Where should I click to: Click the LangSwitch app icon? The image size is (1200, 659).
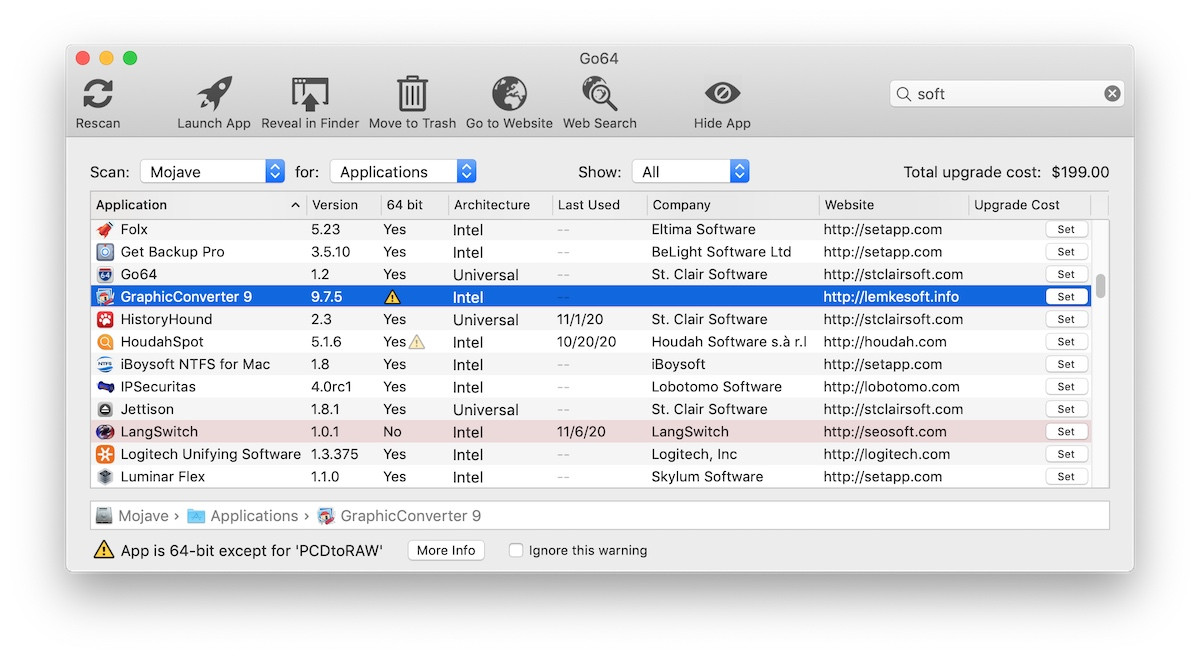tap(105, 432)
